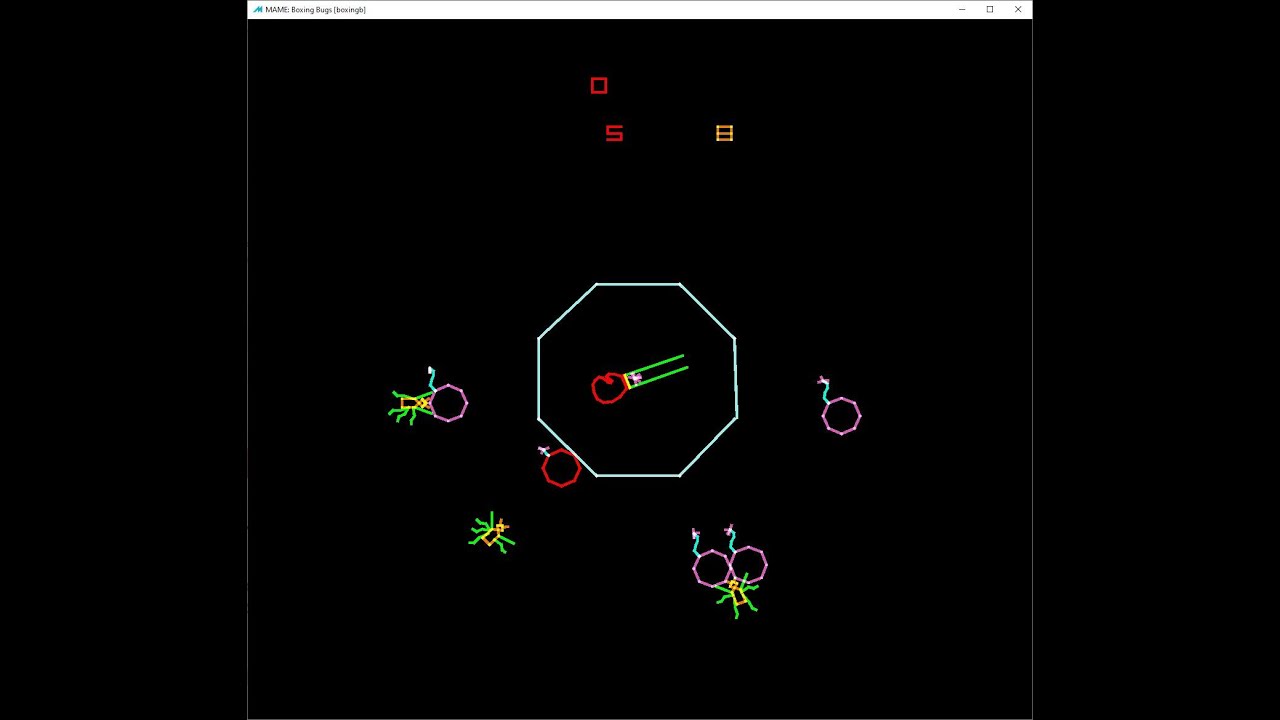Click the red boxing glove inside the octagon
The height and width of the screenshot is (720, 1280).
608,387
